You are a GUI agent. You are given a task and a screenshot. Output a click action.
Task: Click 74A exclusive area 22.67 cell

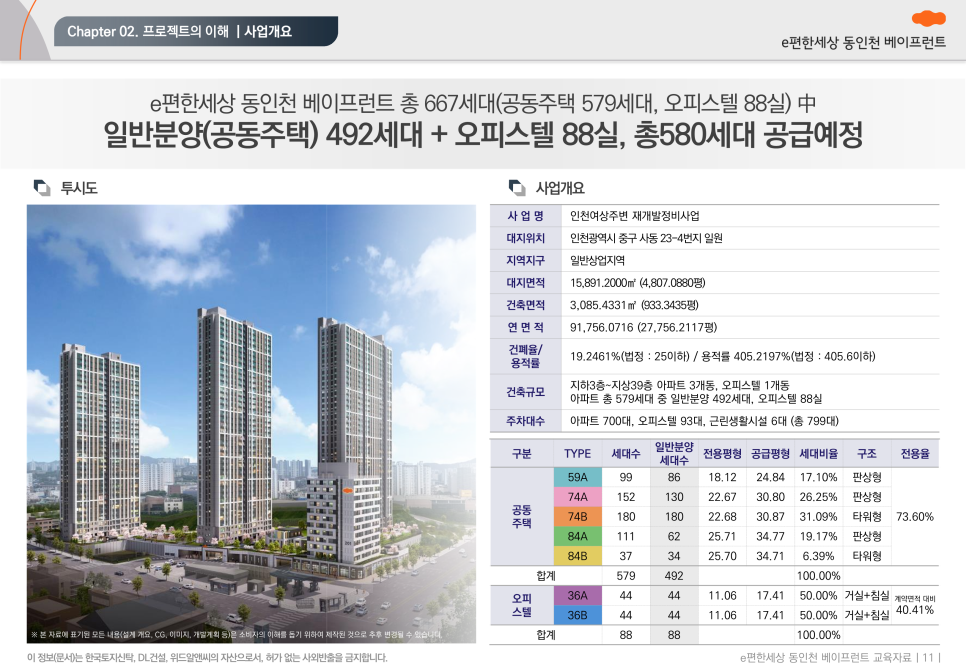pyautogui.click(x=722, y=497)
